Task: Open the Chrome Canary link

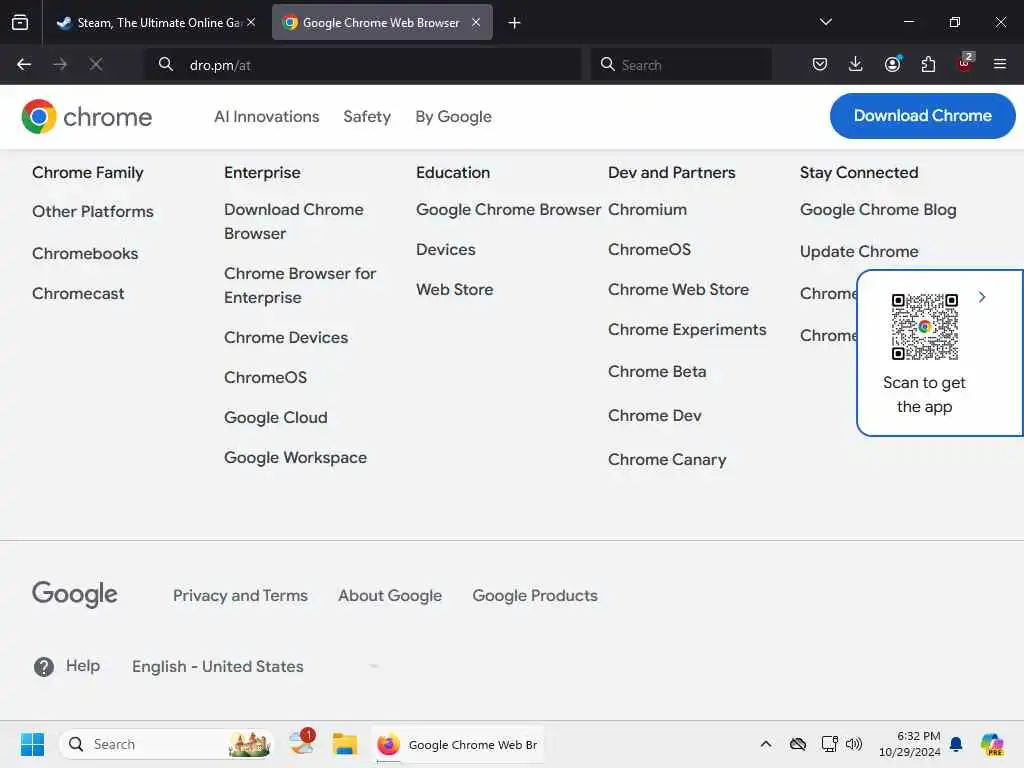Action: click(x=667, y=460)
